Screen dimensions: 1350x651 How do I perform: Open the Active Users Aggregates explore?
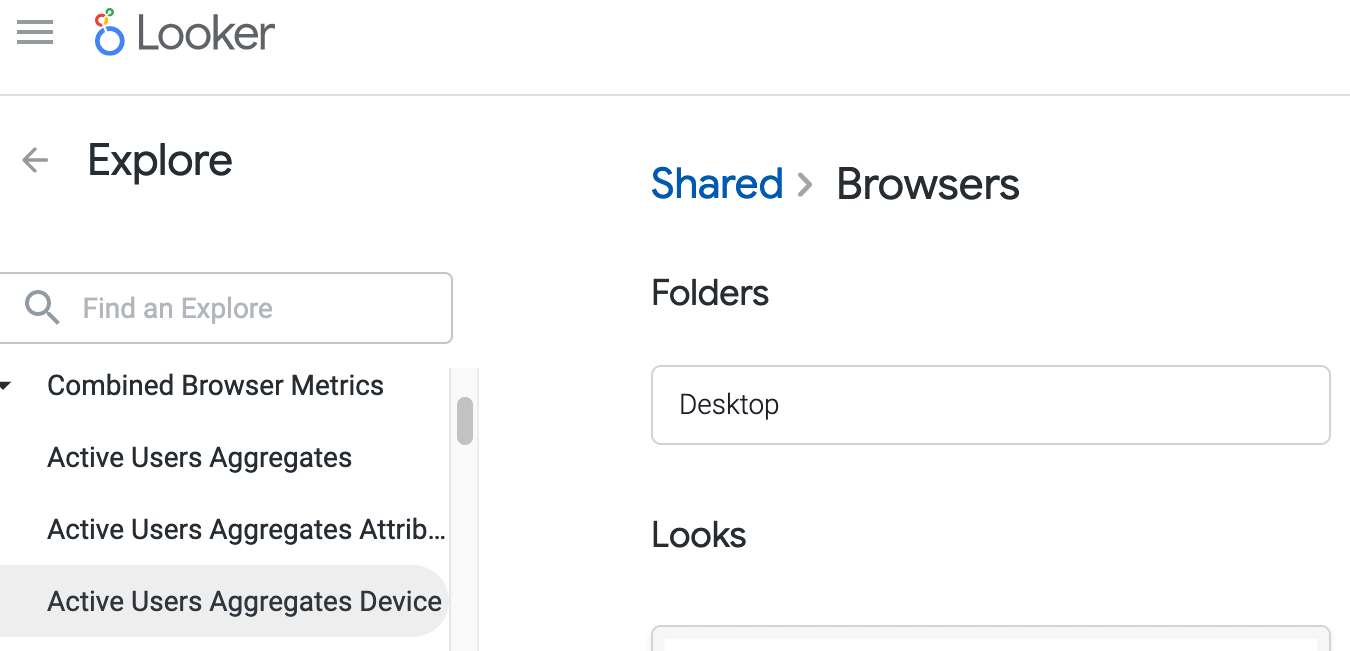click(199, 458)
